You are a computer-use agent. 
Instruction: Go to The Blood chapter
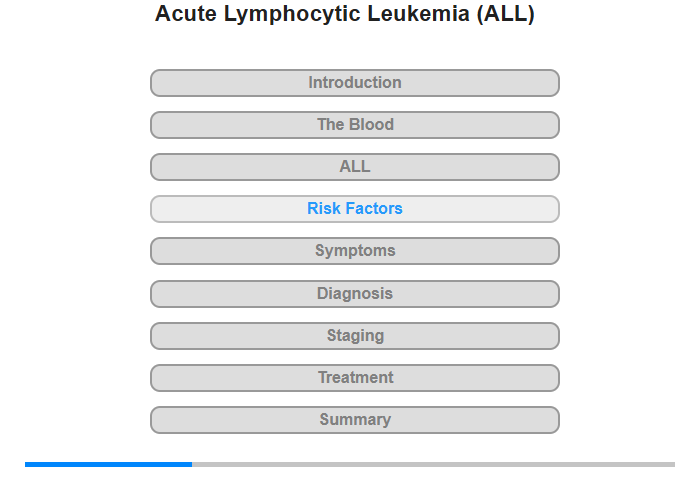[x=355, y=125]
